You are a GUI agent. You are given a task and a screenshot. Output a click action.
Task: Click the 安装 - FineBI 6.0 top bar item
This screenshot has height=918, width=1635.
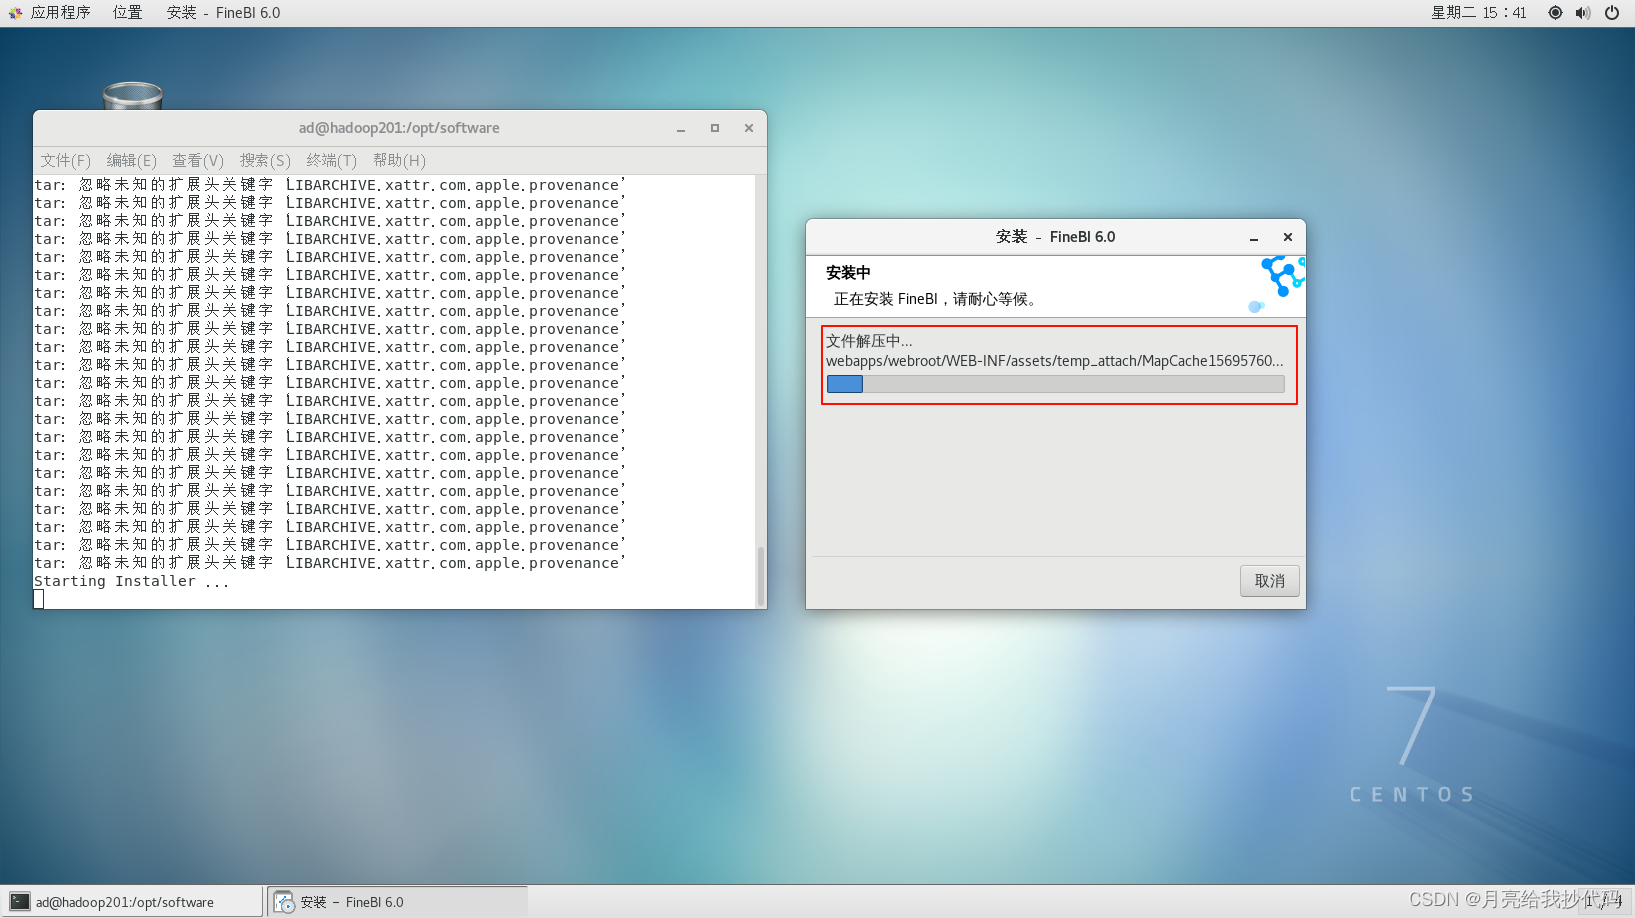223,13
